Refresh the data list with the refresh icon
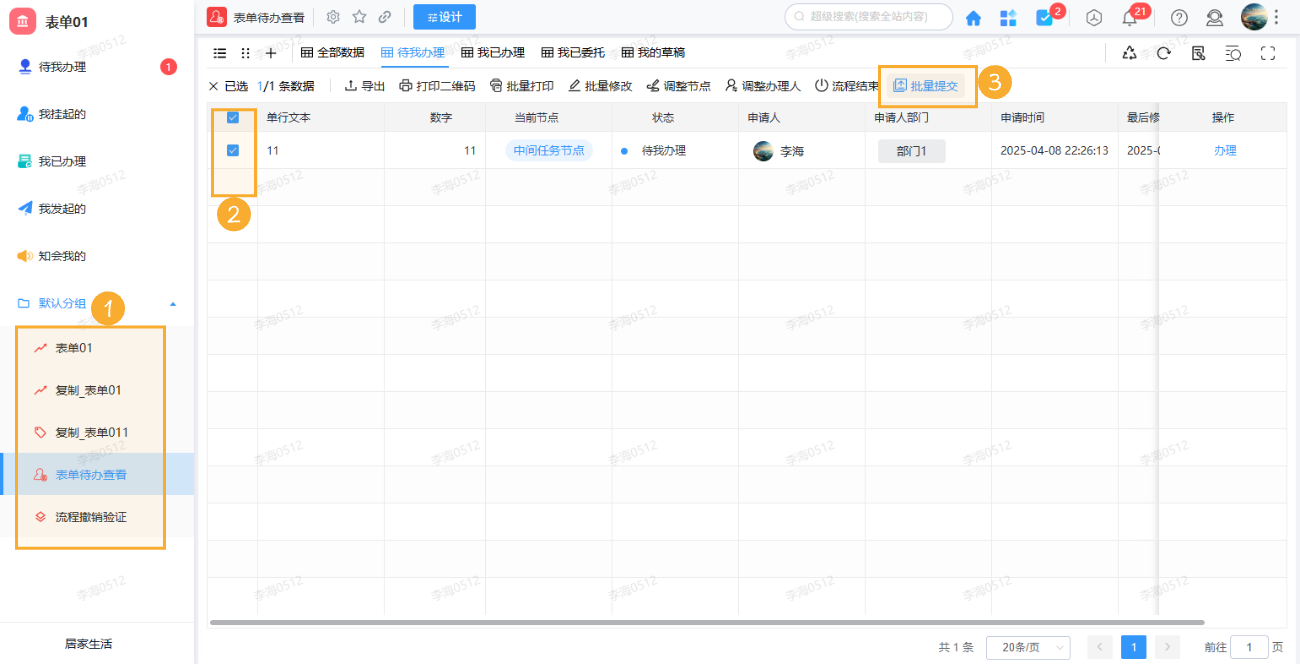This screenshot has width=1300, height=664. [x=1163, y=52]
